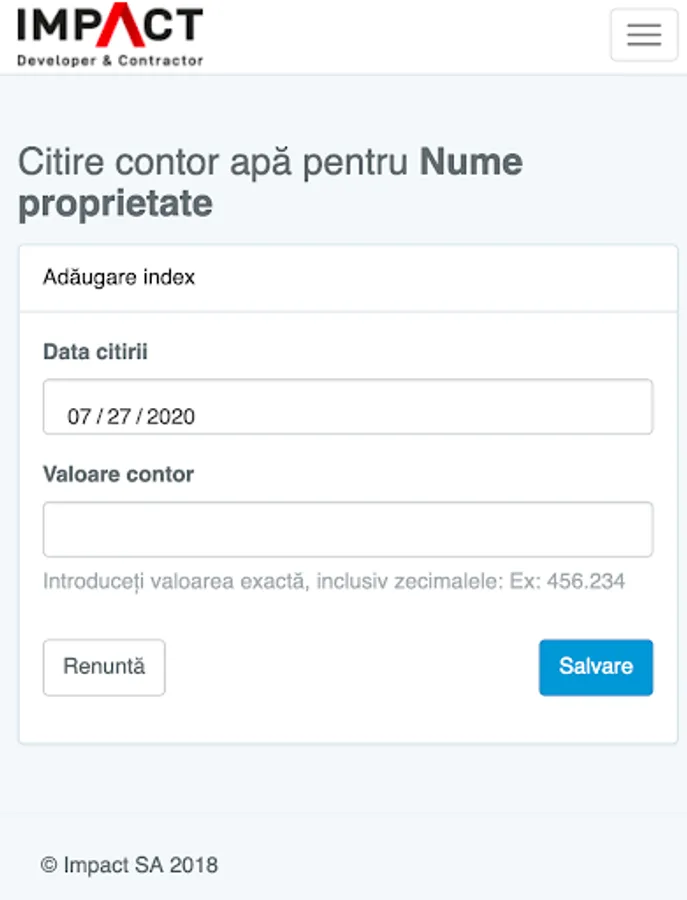687x900 pixels.
Task: Click the bold Nume proprietate text
Action: [x=470, y=162]
